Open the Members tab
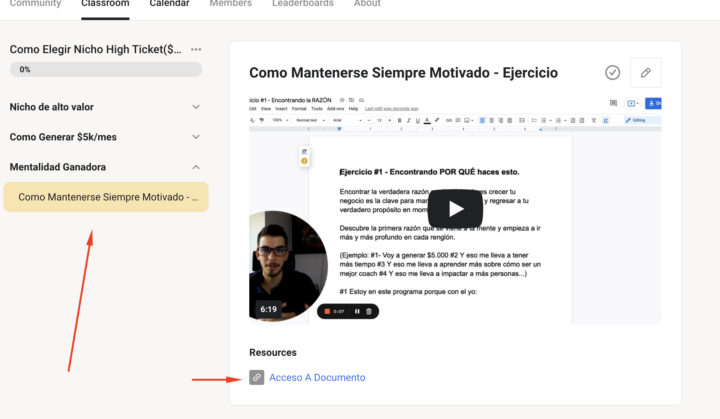Viewport: 720px width, 419px height. 231,4
